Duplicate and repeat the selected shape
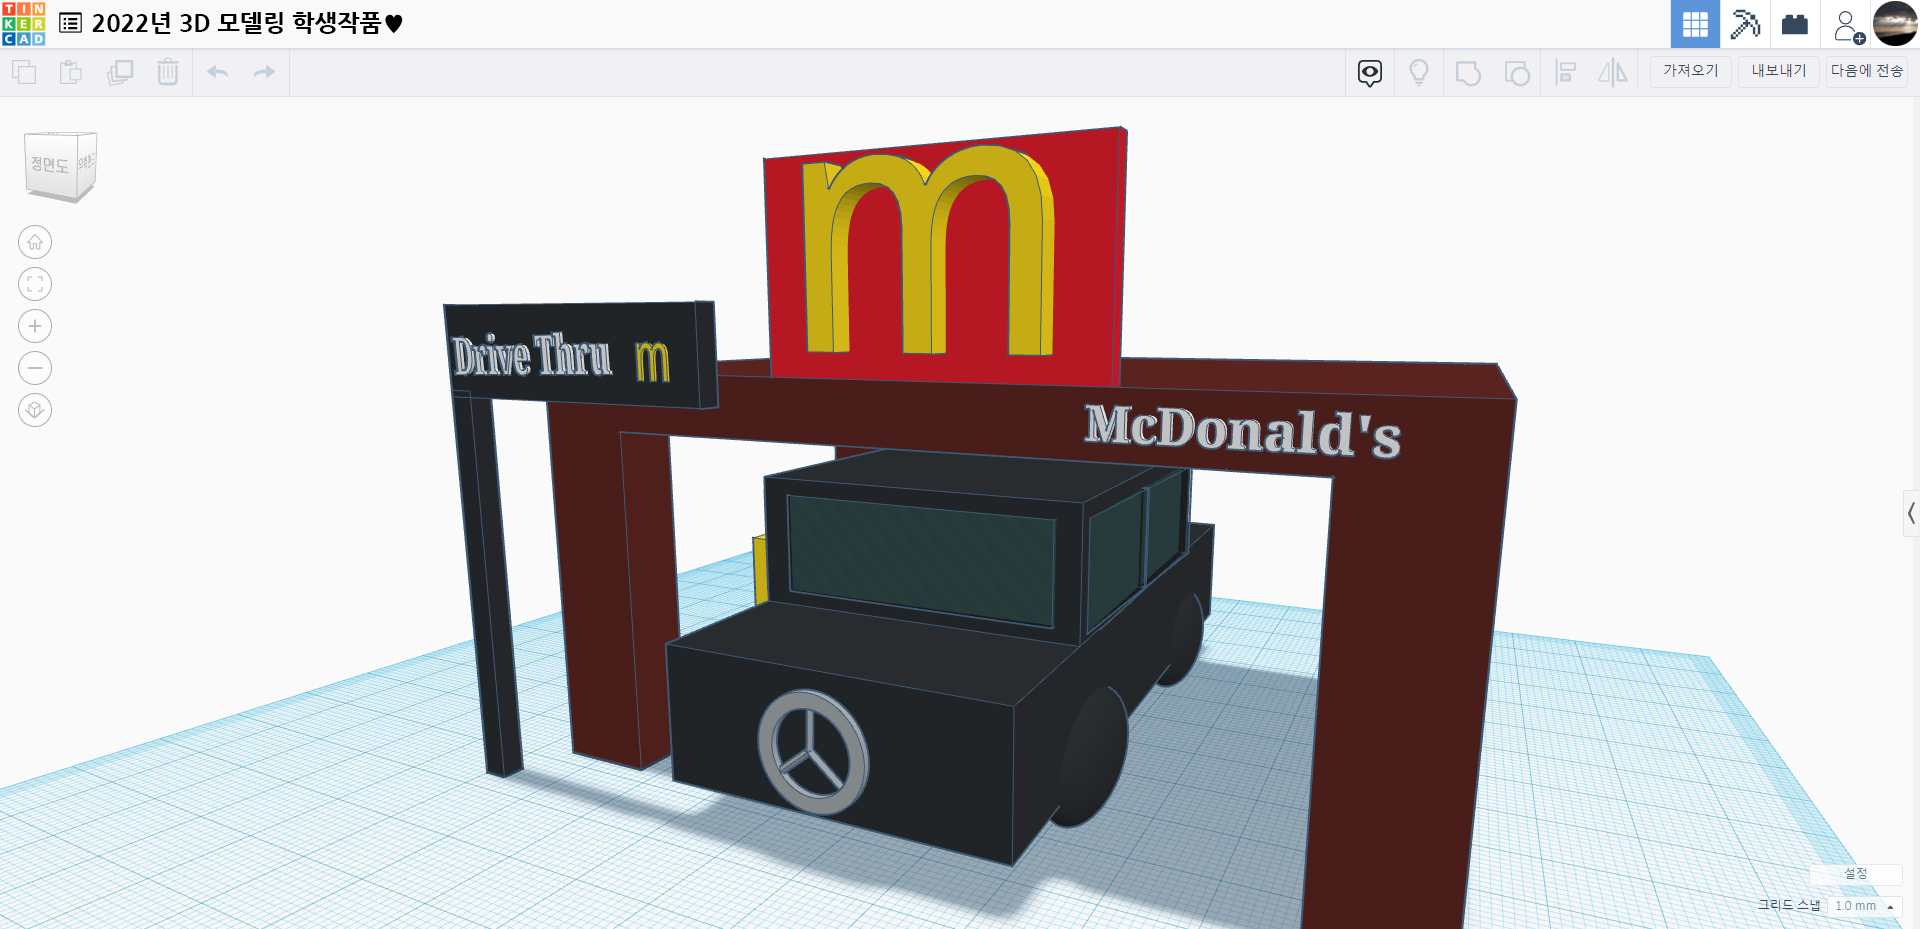 pos(120,72)
